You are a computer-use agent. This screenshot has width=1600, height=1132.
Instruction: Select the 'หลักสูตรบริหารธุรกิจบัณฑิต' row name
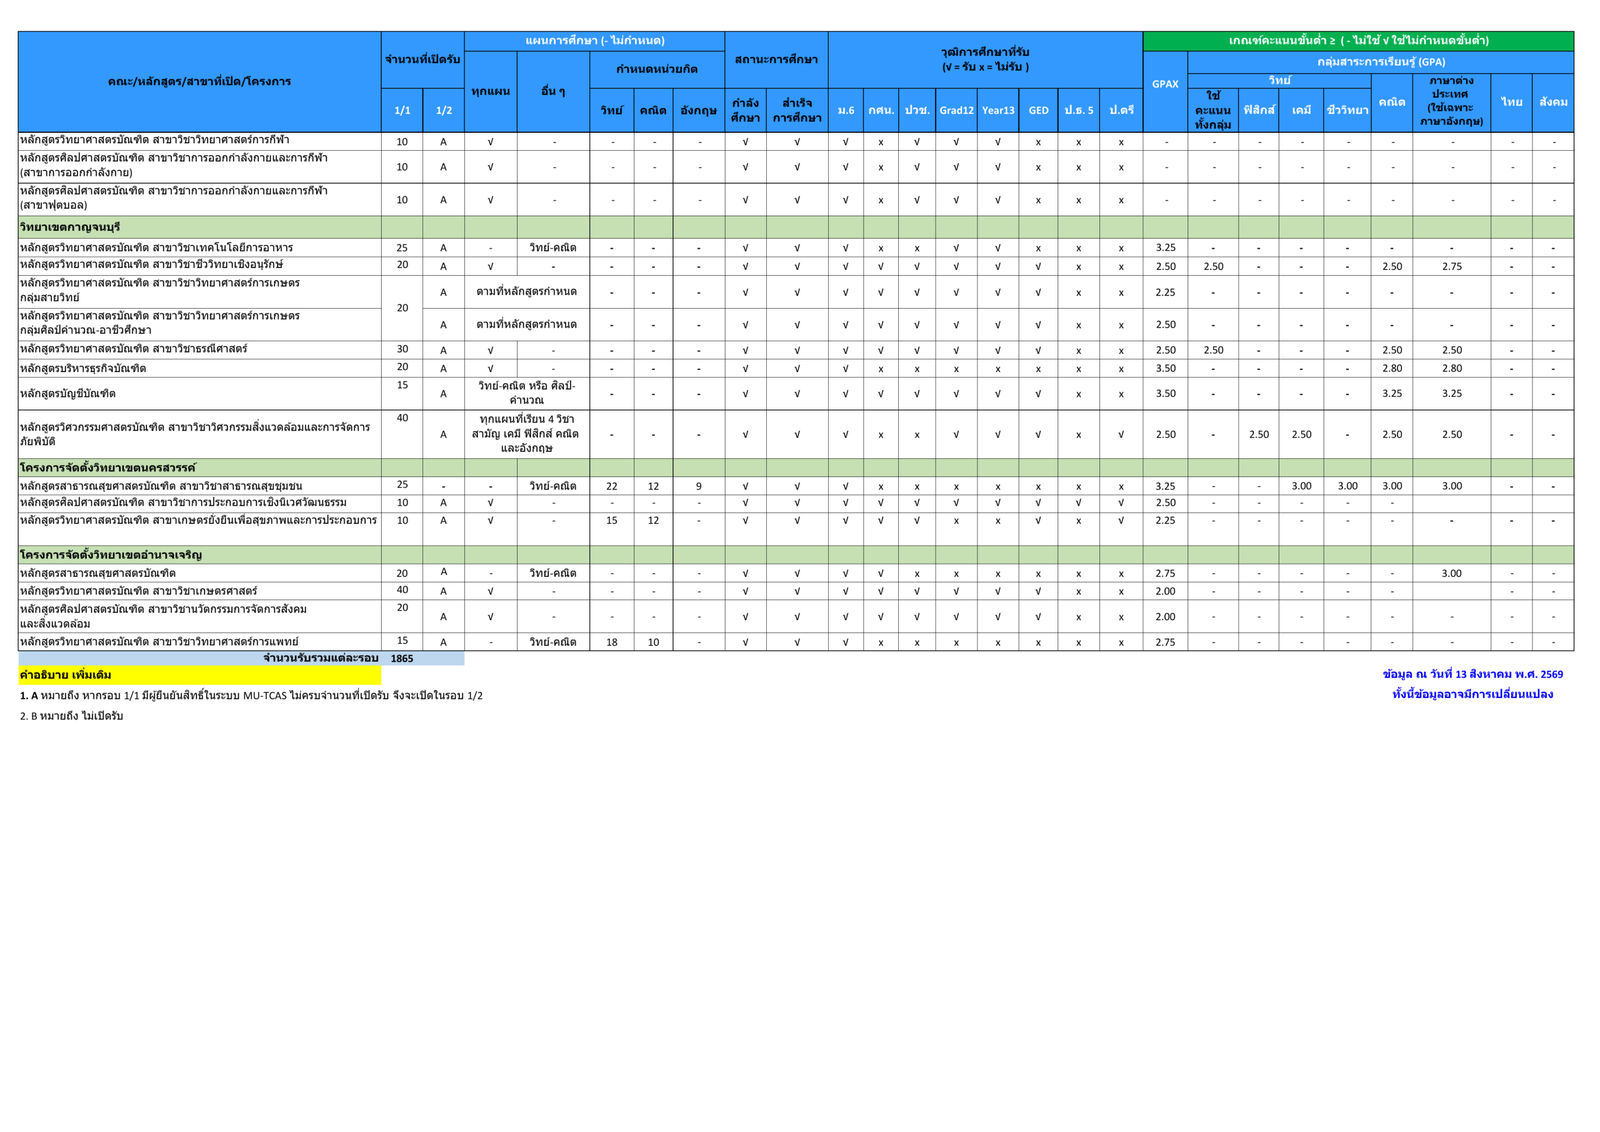point(83,368)
